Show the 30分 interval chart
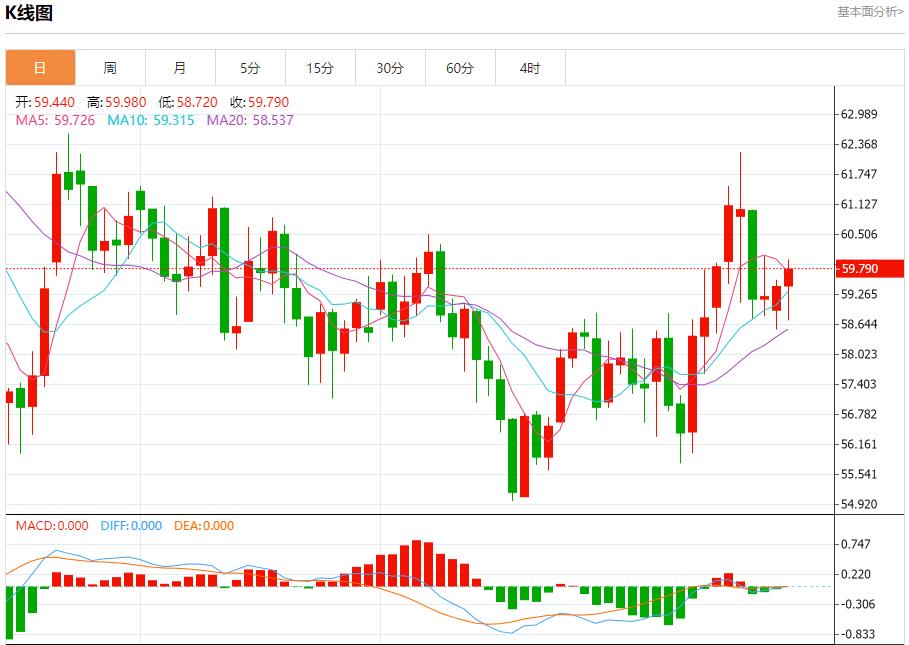 tap(390, 68)
